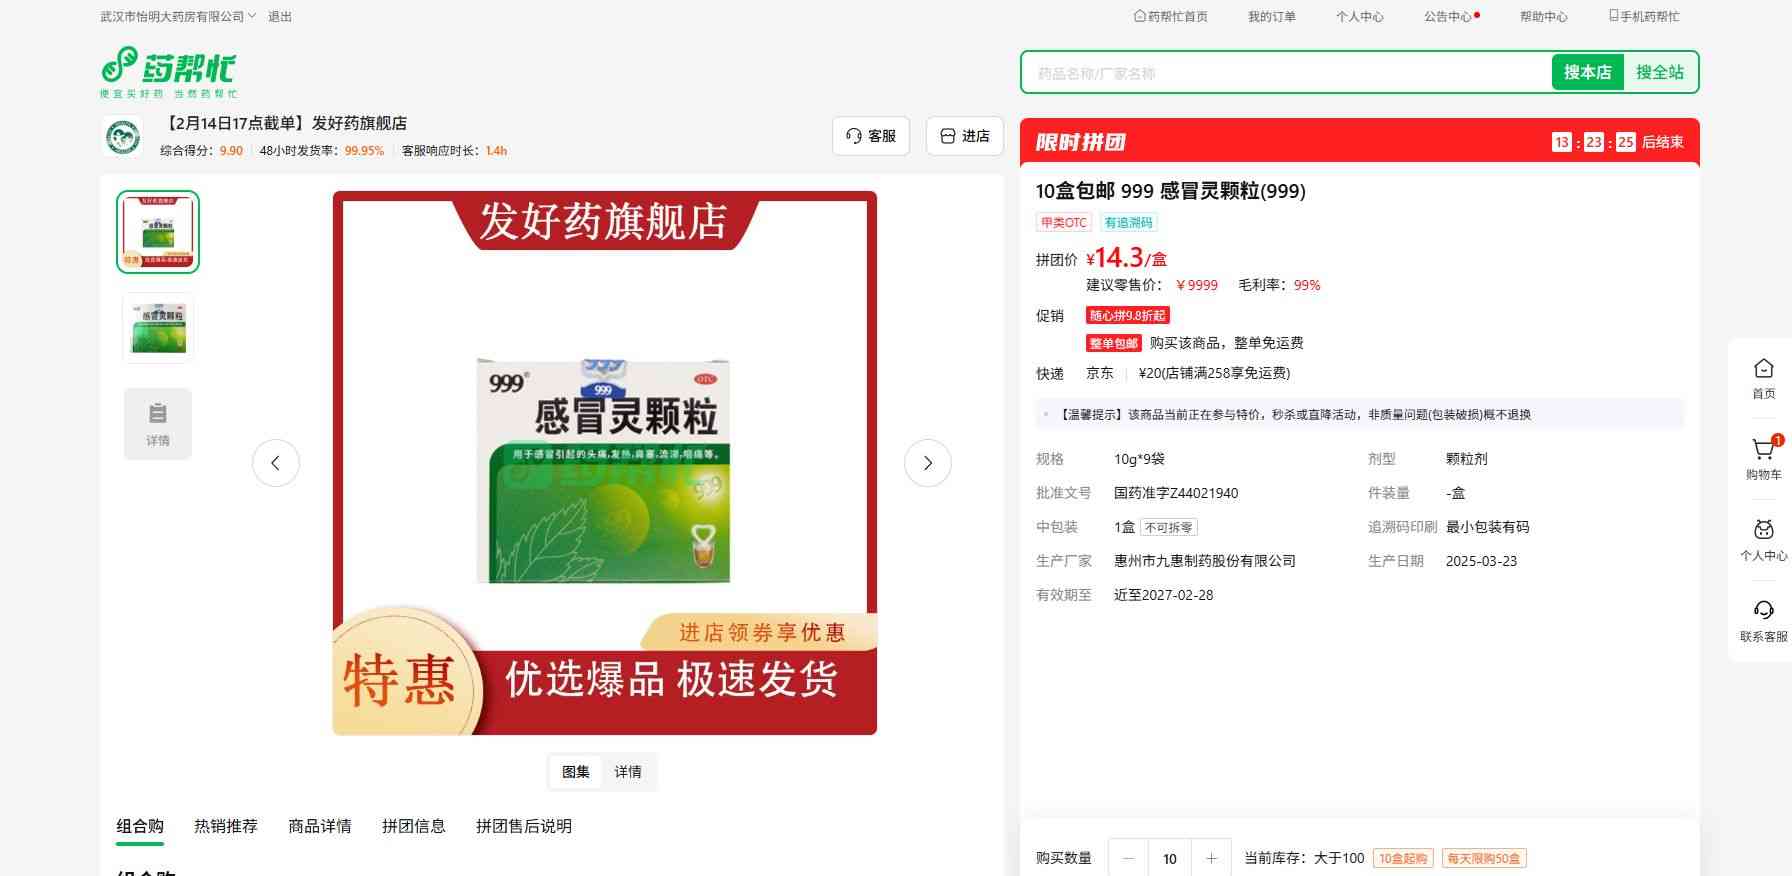Enter the shop with 进店 button

pyautogui.click(x=965, y=136)
